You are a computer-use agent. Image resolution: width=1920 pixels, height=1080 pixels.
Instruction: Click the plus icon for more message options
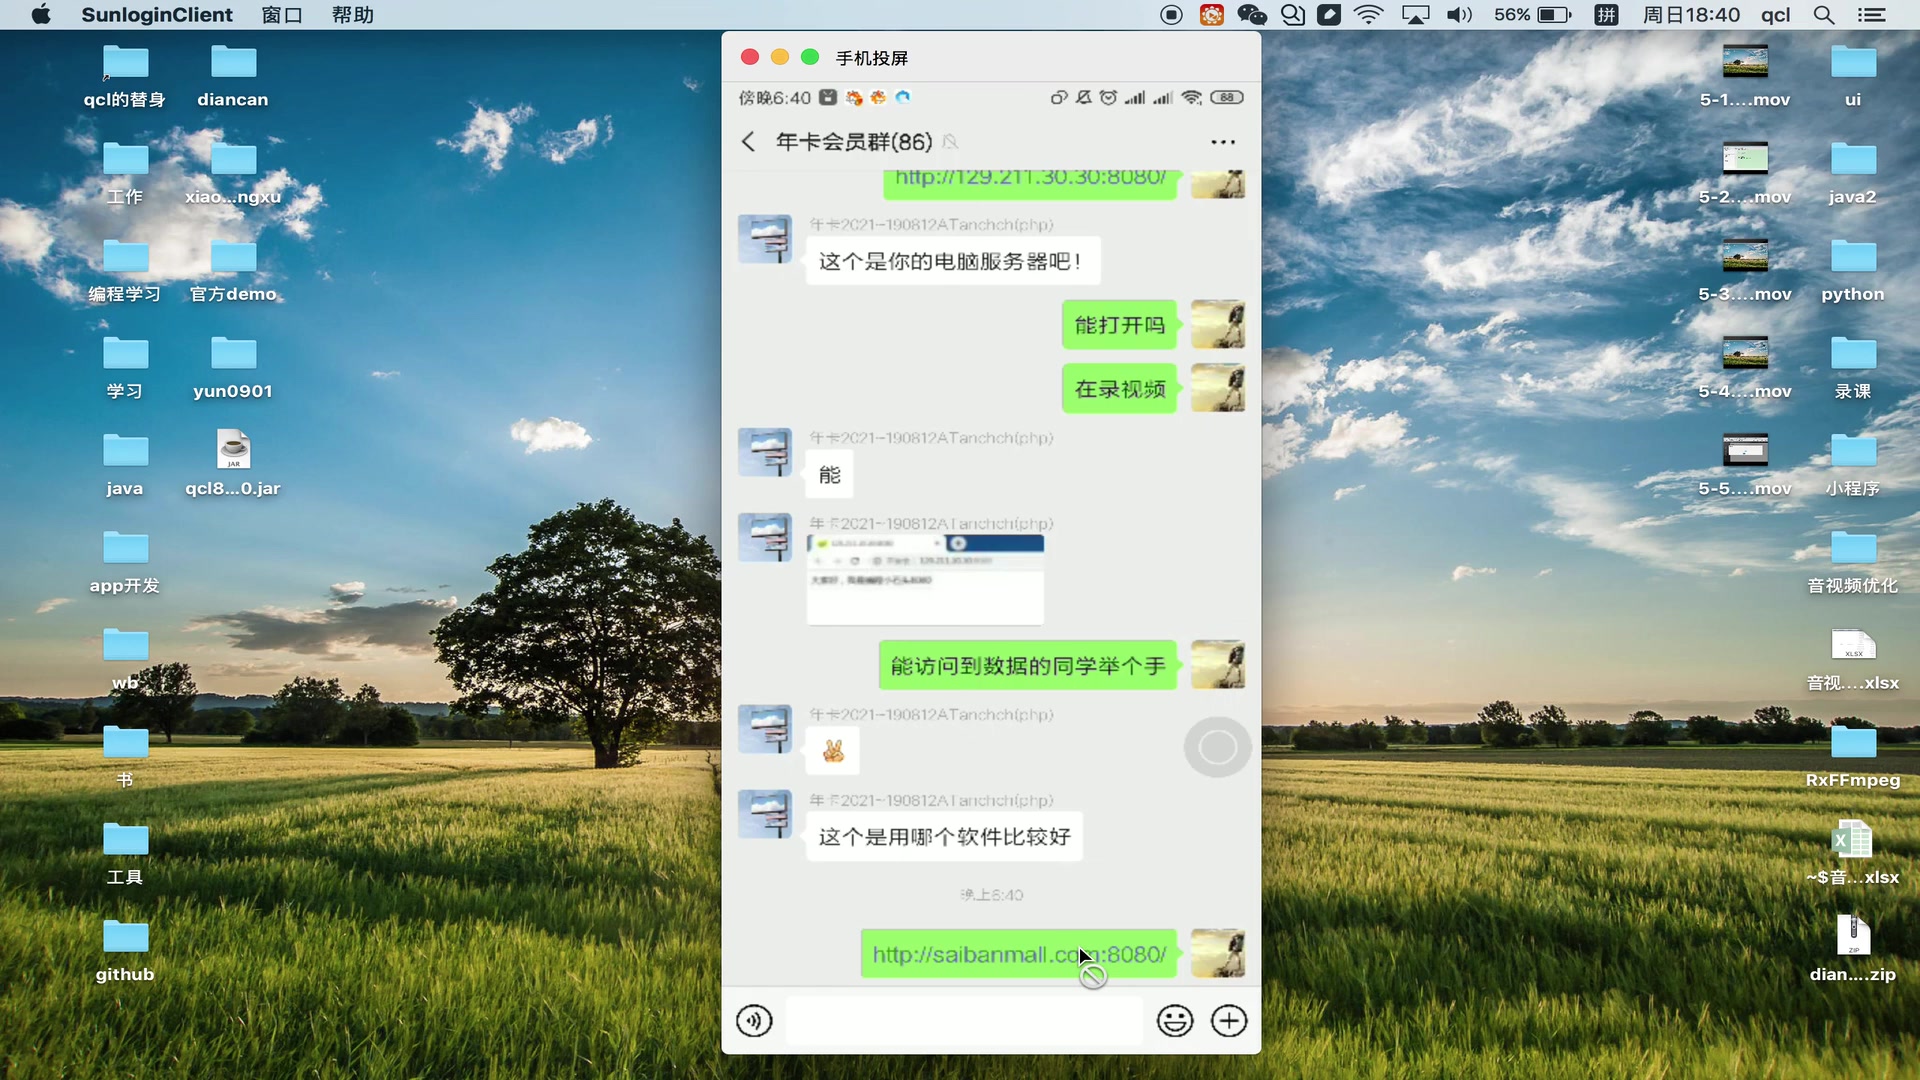click(x=1229, y=1020)
